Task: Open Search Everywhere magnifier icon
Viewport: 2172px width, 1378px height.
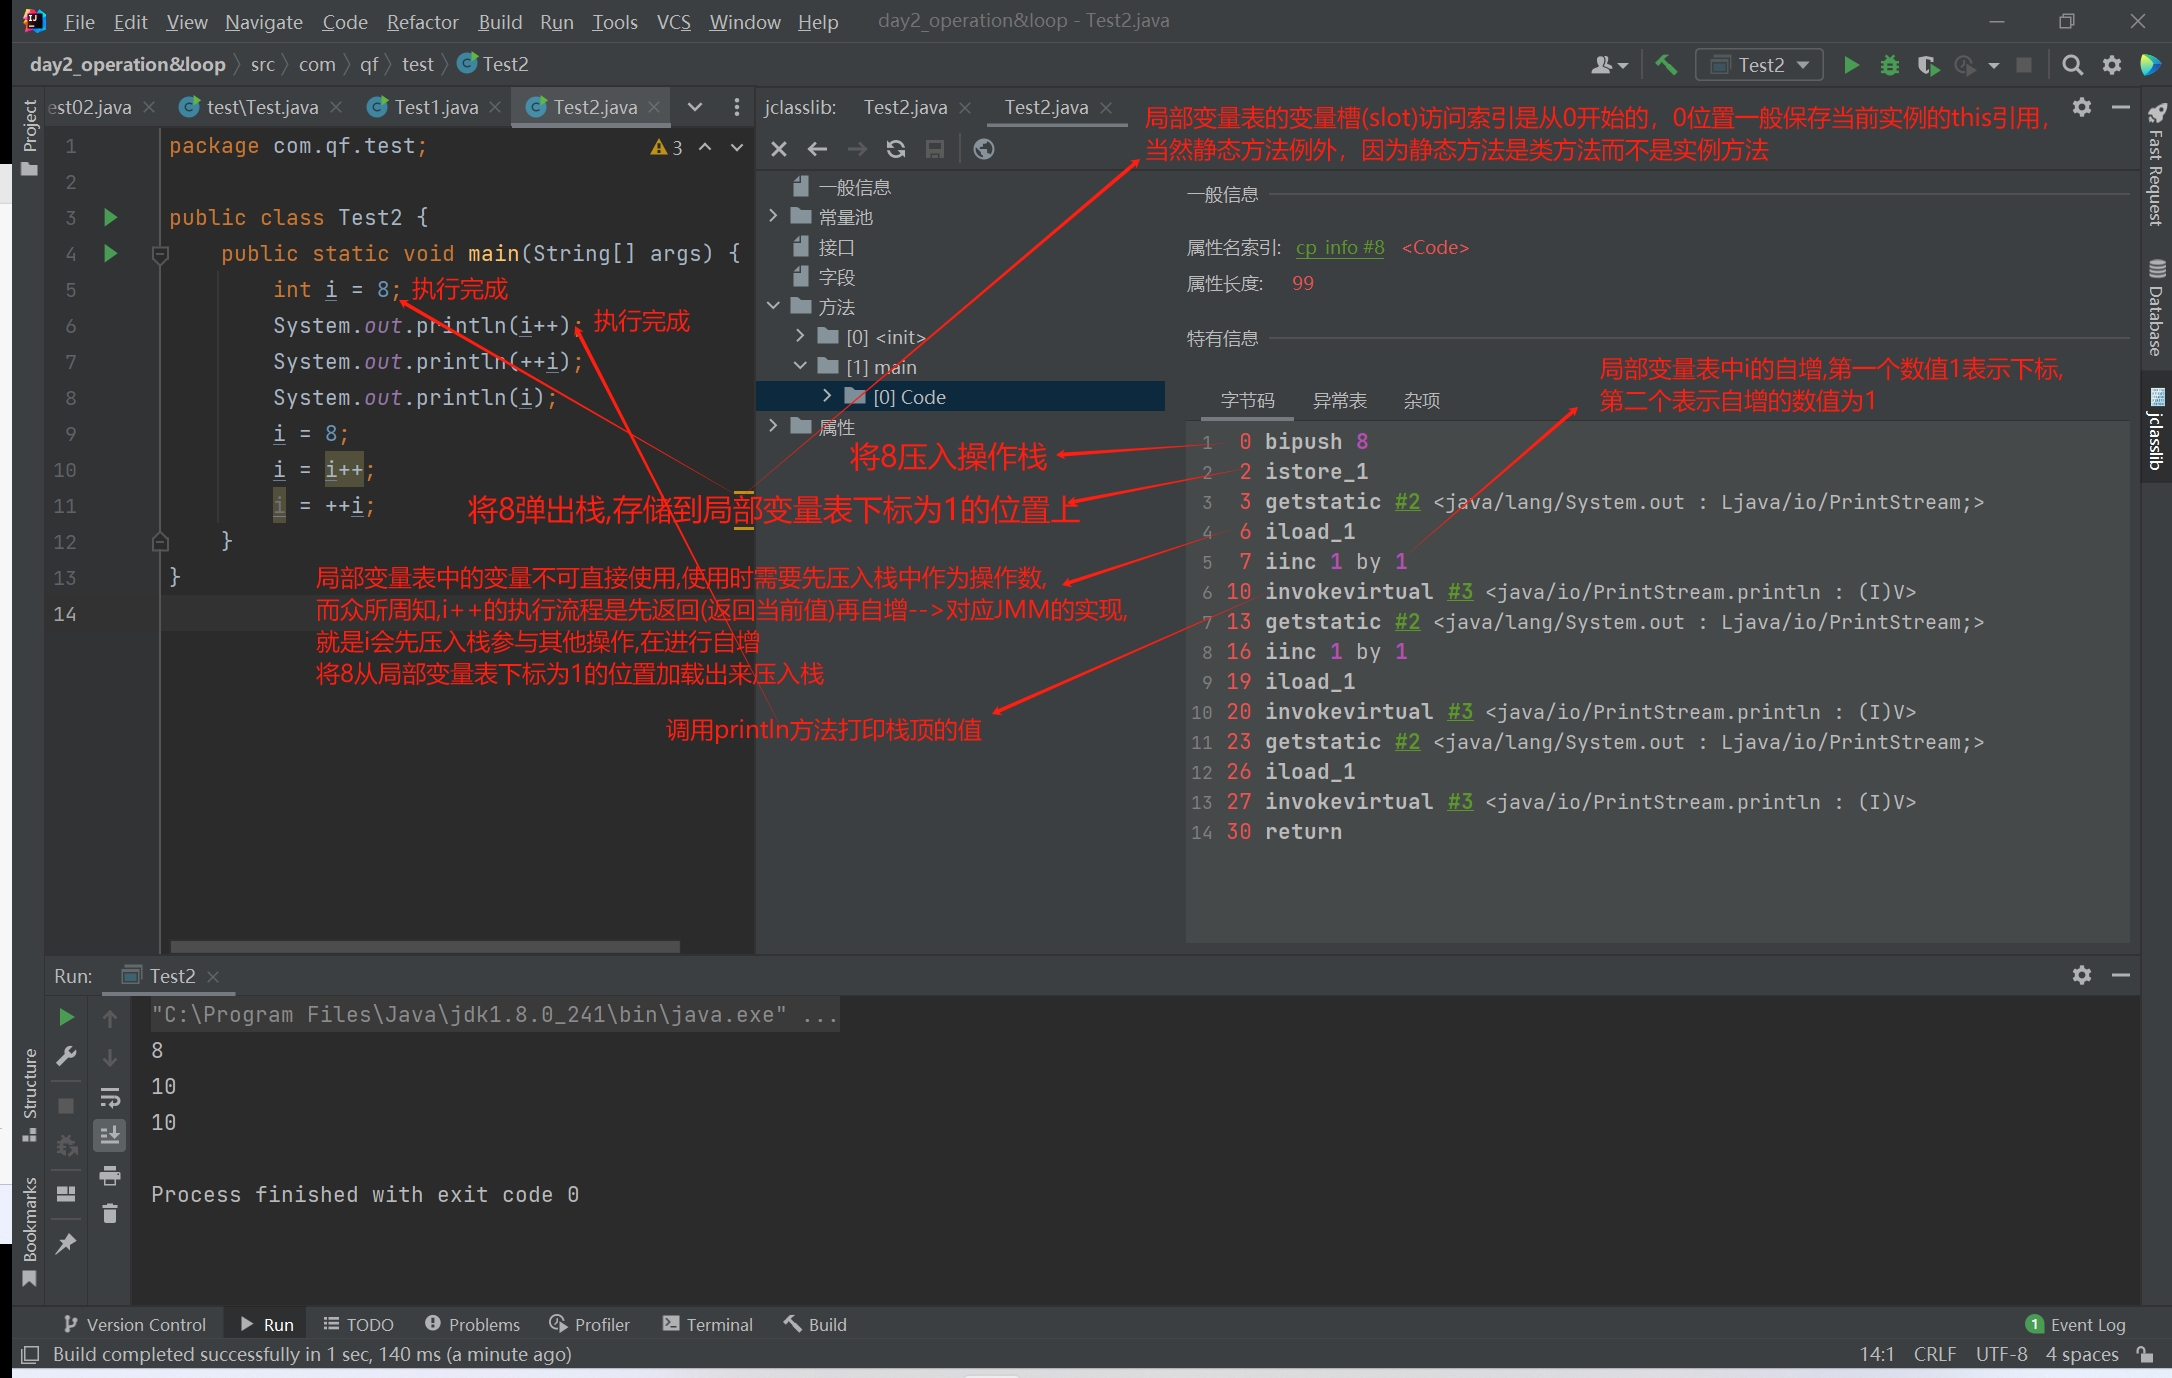Action: click(2073, 65)
